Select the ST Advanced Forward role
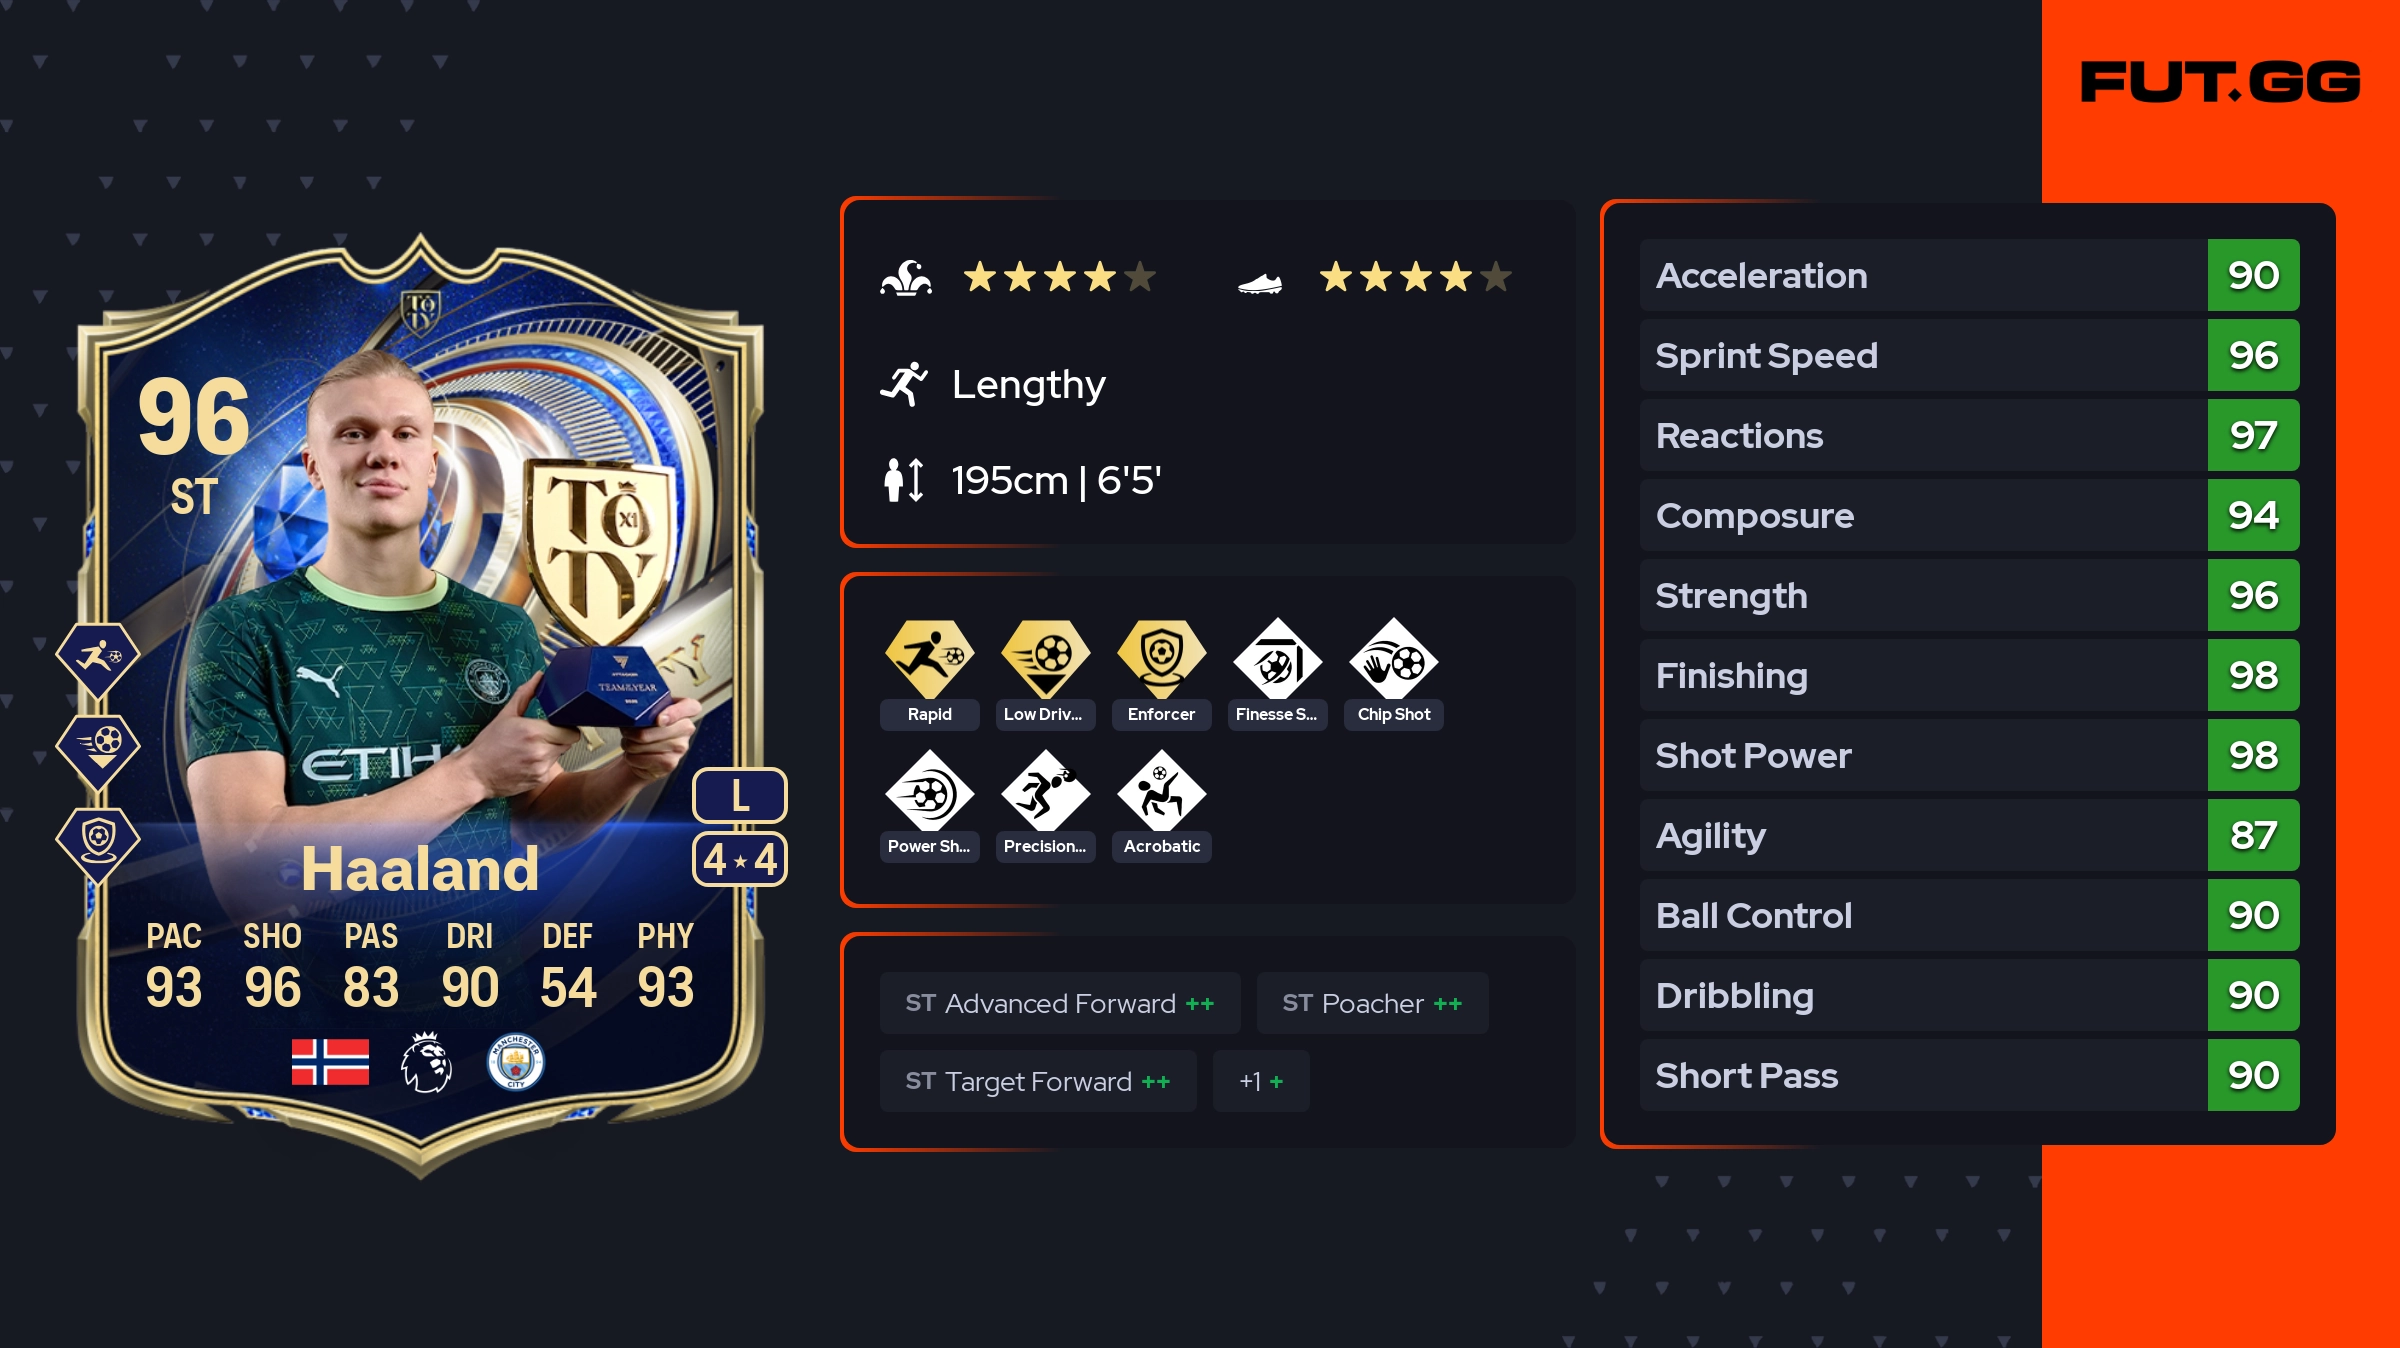The width and height of the screenshot is (2400, 1348). coord(1060,1003)
